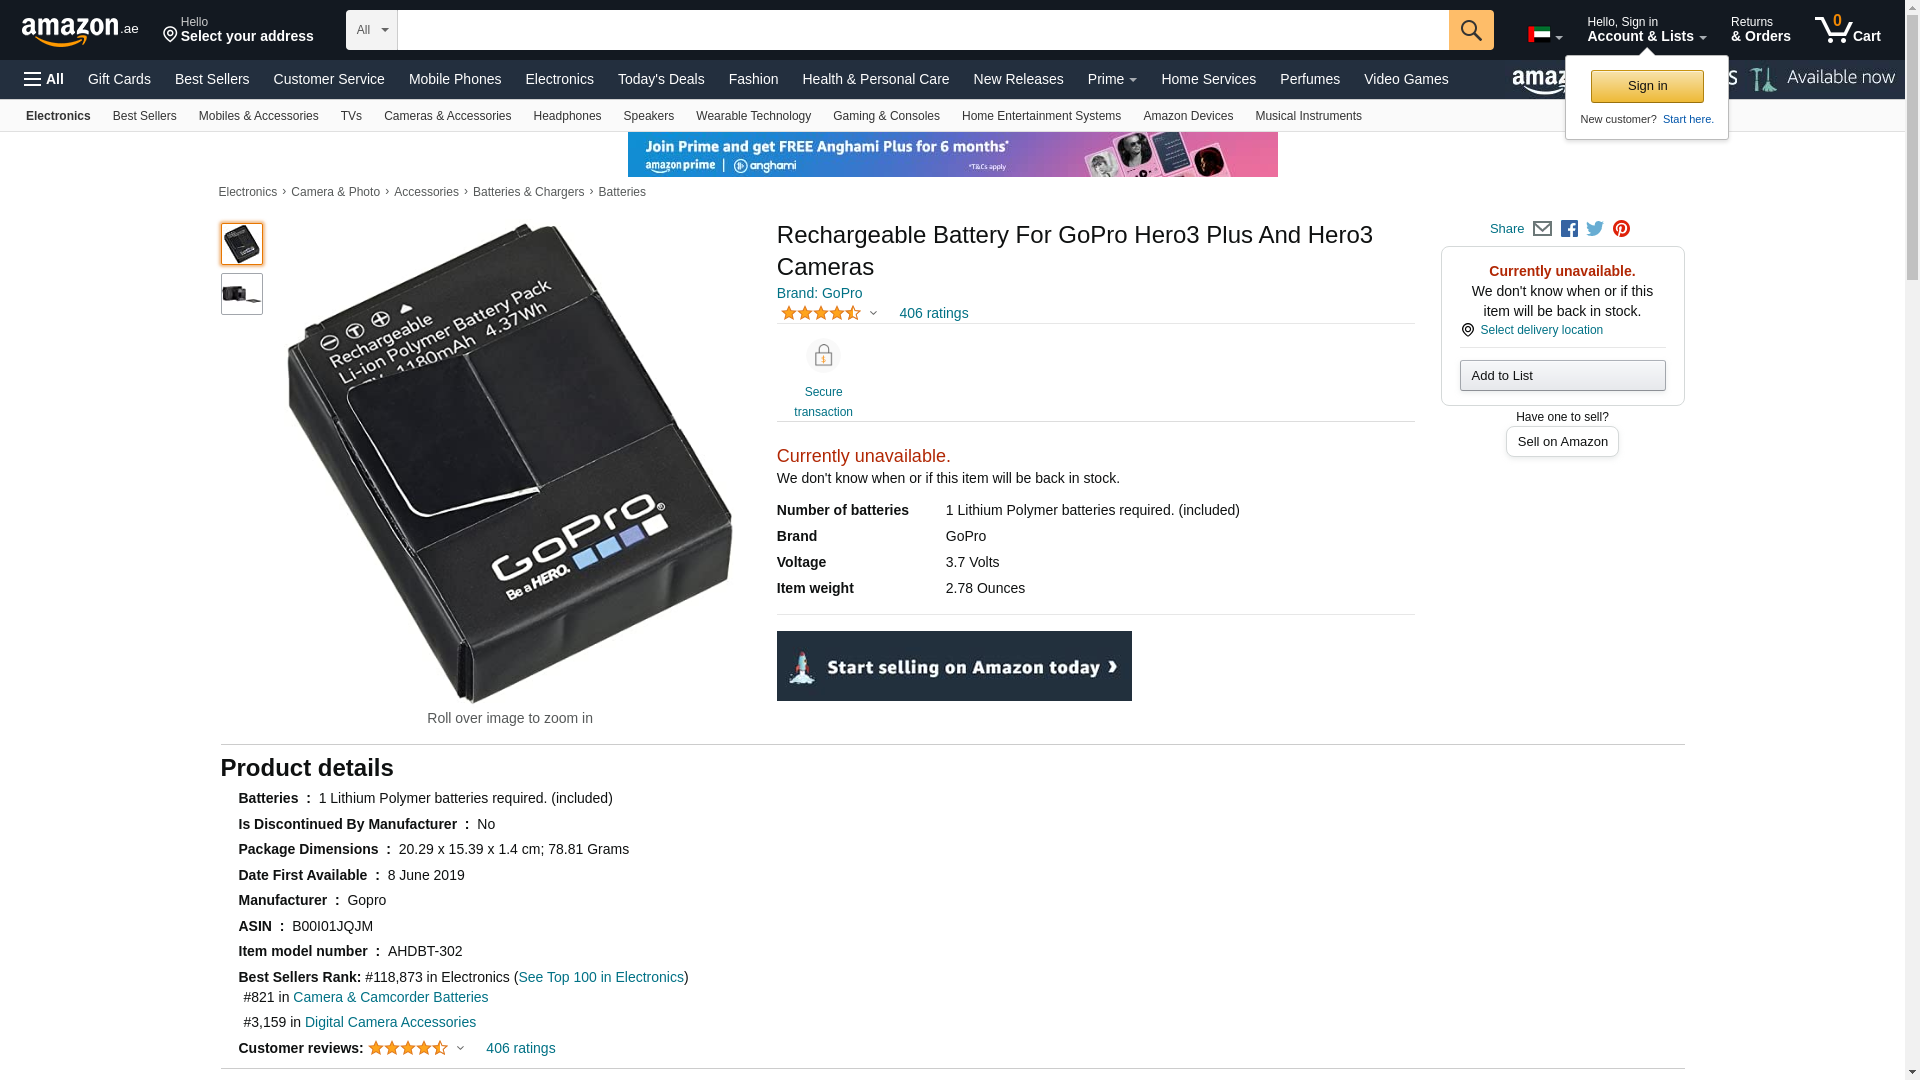Select Headphones in electronics subnav
This screenshot has height=1080, width=1920.
566,116
